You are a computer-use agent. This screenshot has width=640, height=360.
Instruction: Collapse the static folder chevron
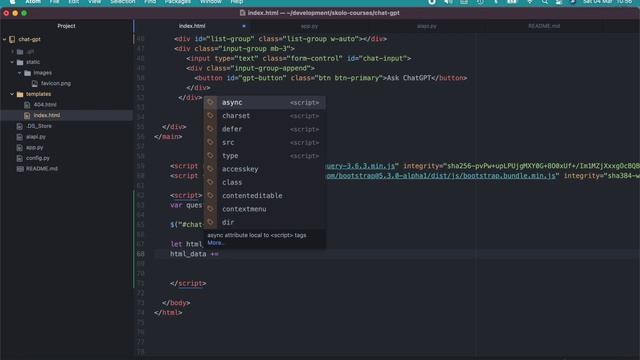tap(12, 62)
